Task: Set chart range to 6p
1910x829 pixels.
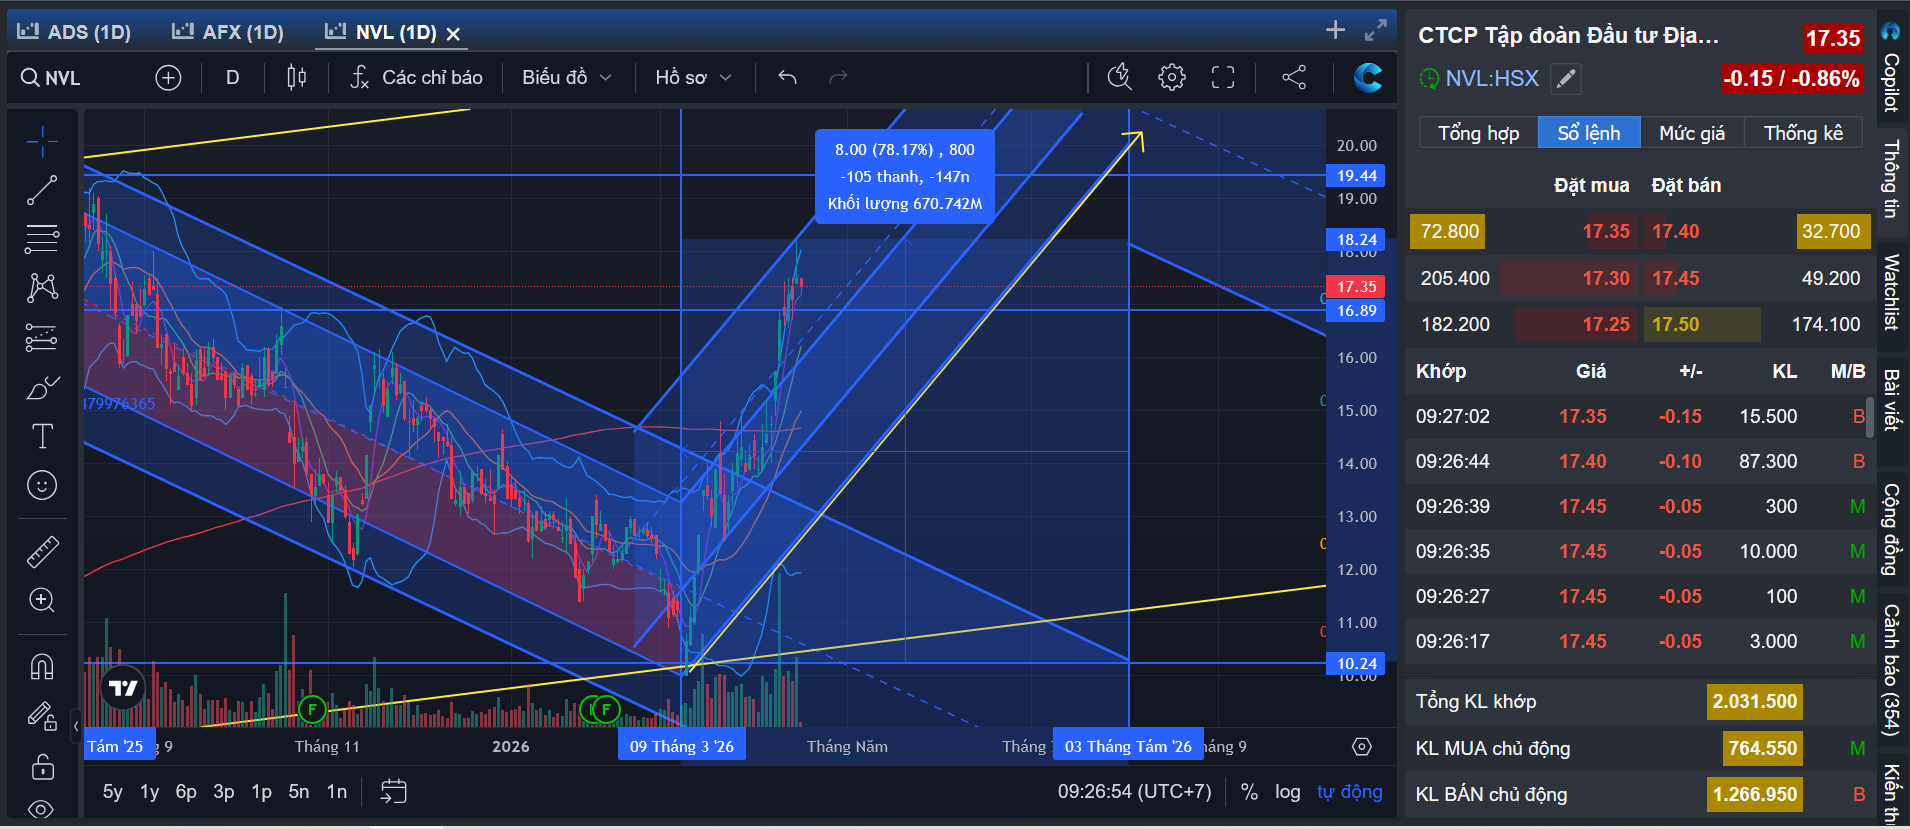Action: (186, 792)
